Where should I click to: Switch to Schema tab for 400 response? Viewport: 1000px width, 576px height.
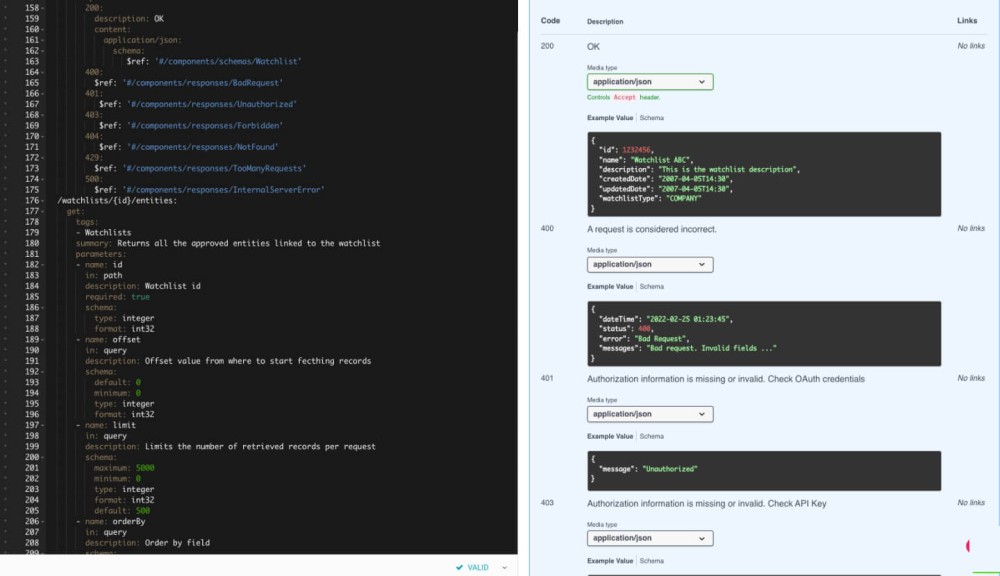click(651, 287)
